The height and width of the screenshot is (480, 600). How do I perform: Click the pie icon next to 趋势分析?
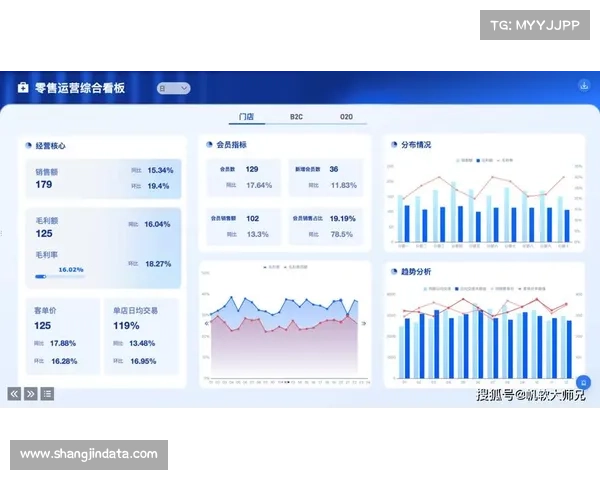coord(394,271)
